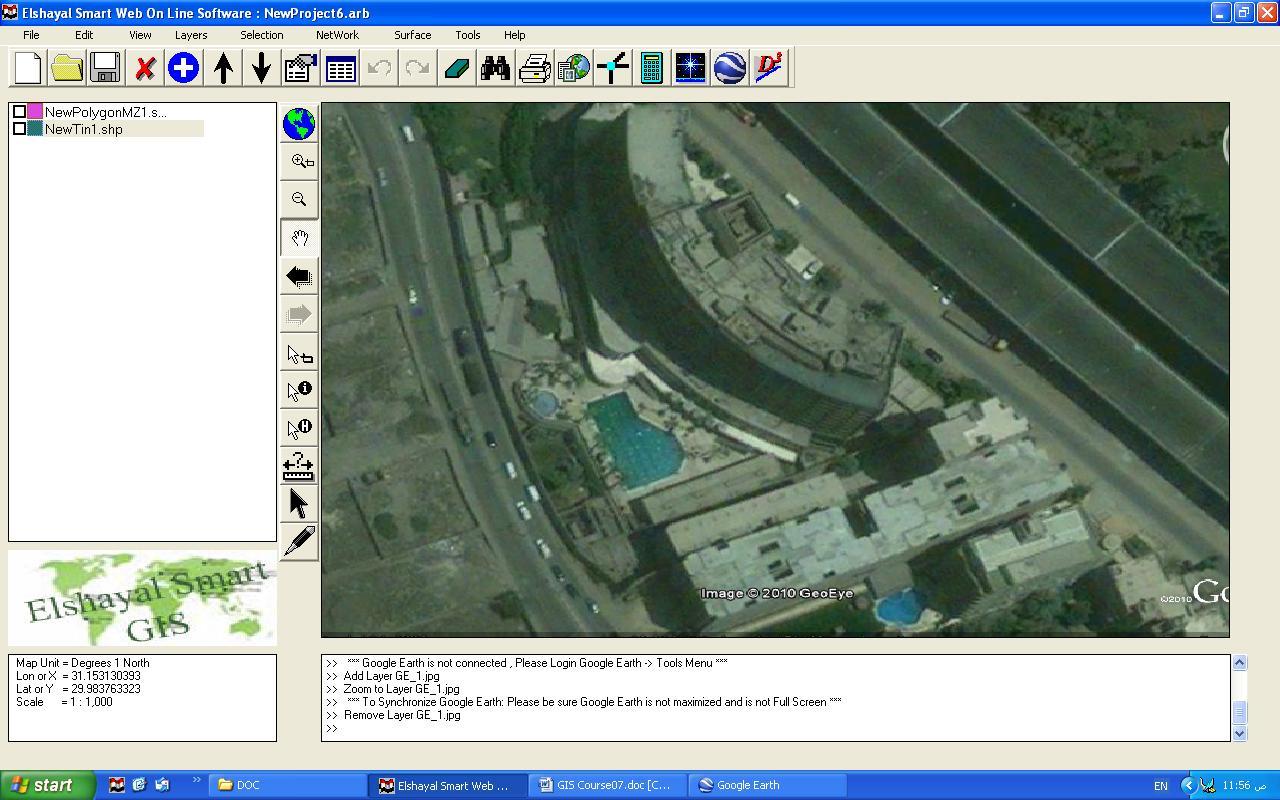1280x800 pixels.
Task: Open find tool with binoculars icon
Action: pyautogui.click(x=495, y=68)
